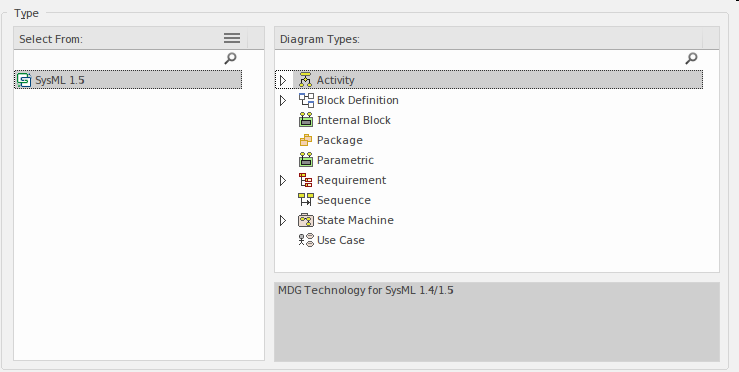Viewport: 739px width, 372px height.
Task: Click the Block Definition diagram icon
Action: (306, 100)
